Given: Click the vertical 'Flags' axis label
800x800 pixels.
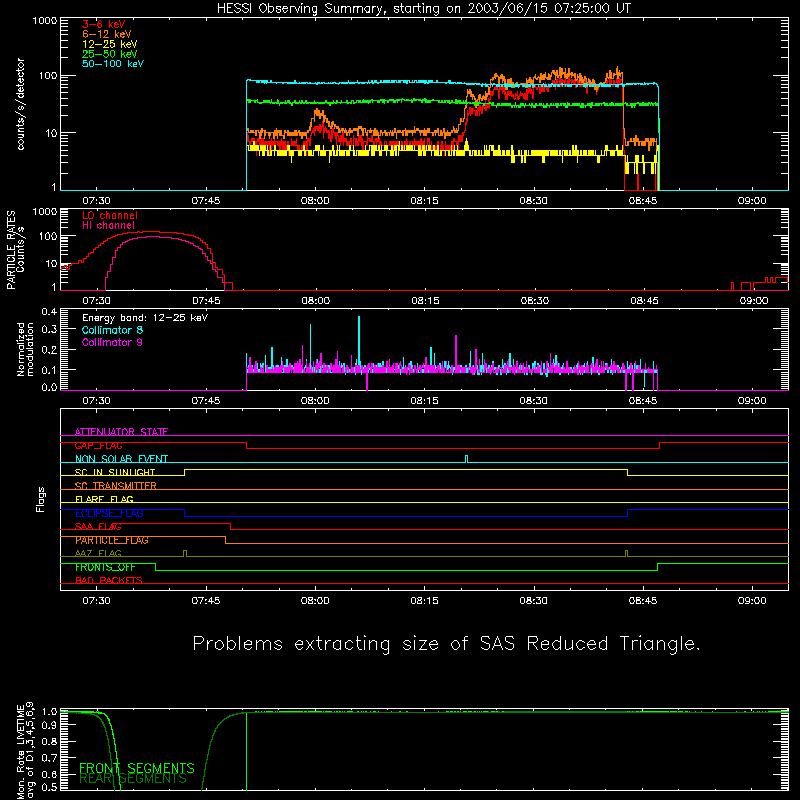Looking at the screenshot, I should (40, 499).
